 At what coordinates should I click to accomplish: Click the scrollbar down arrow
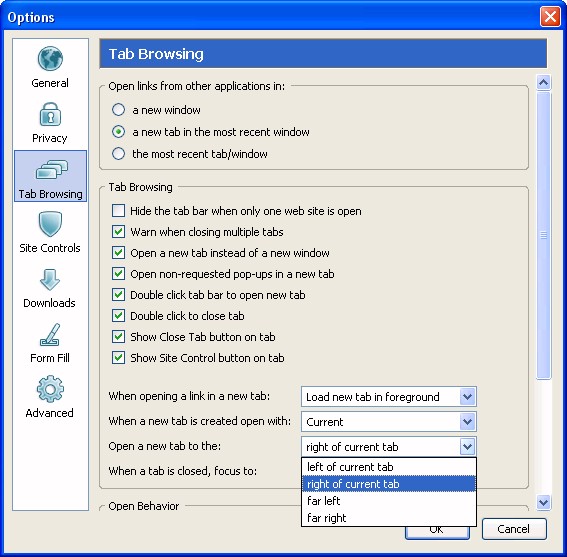click(543, 502)
